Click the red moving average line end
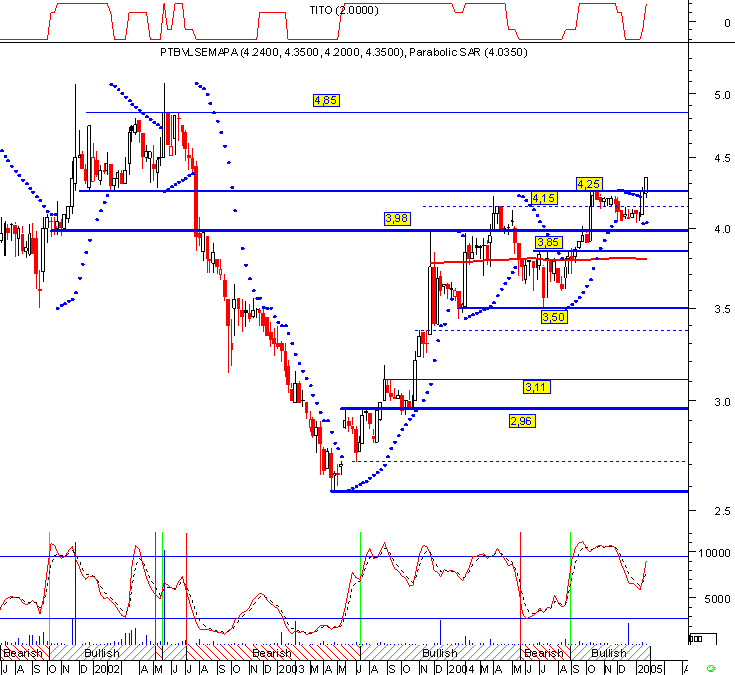 point(645,259)
